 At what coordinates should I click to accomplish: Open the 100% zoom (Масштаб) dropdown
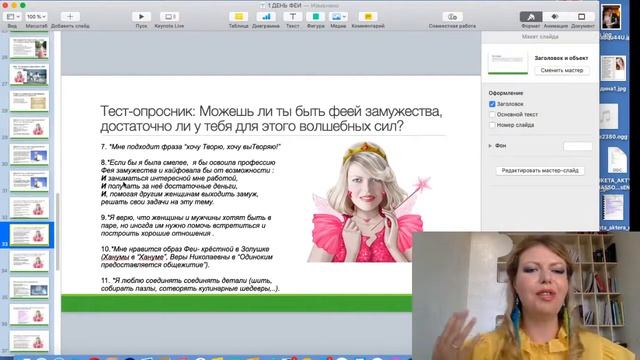coord(36,17)
